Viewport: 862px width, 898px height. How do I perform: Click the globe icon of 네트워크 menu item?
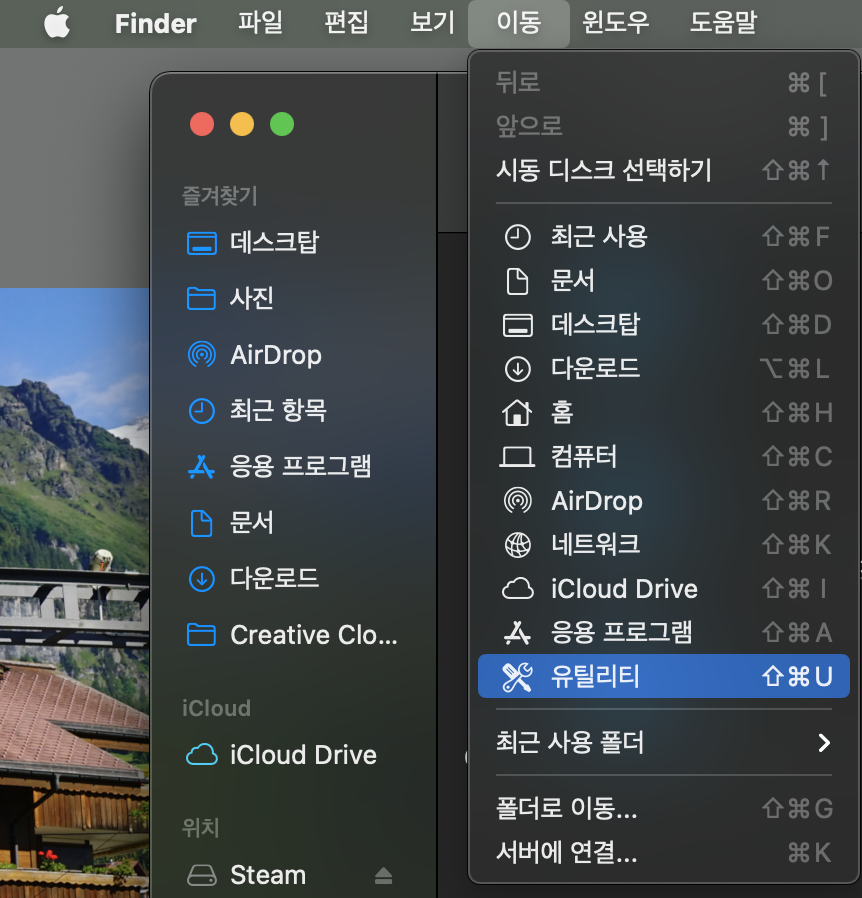(518, 545)
